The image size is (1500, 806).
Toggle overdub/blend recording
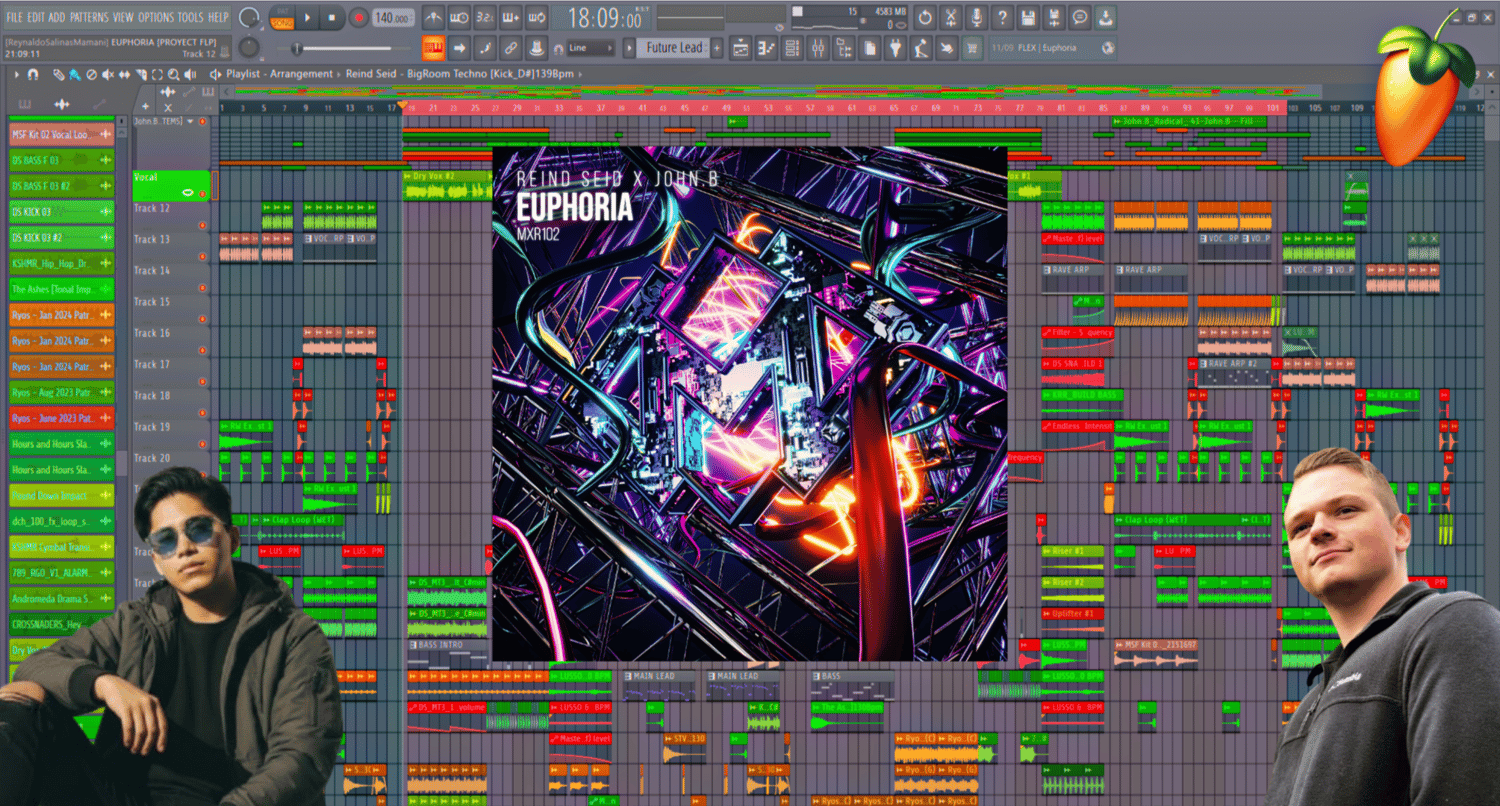pyautogui.click(x=511, y=18)
